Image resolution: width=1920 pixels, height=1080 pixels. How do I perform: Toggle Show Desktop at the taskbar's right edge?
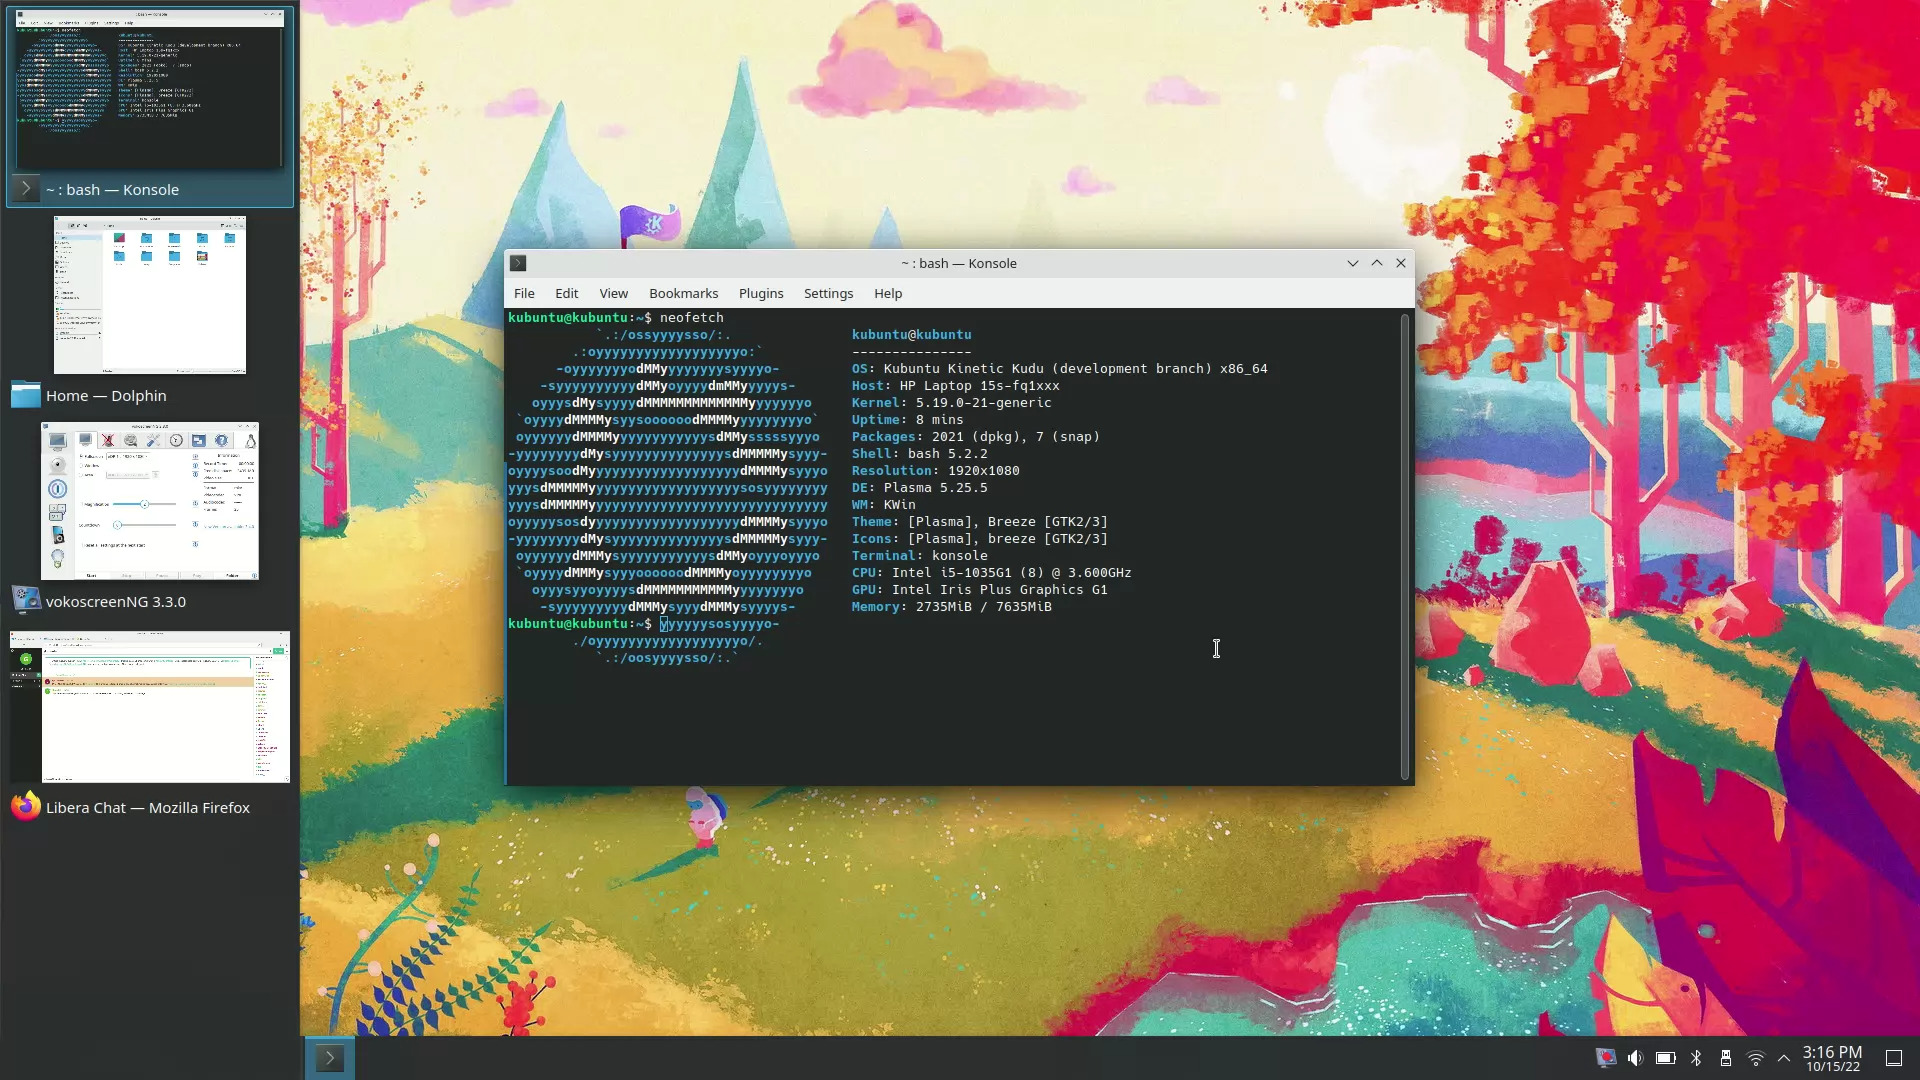[x=1895, y=1058]
